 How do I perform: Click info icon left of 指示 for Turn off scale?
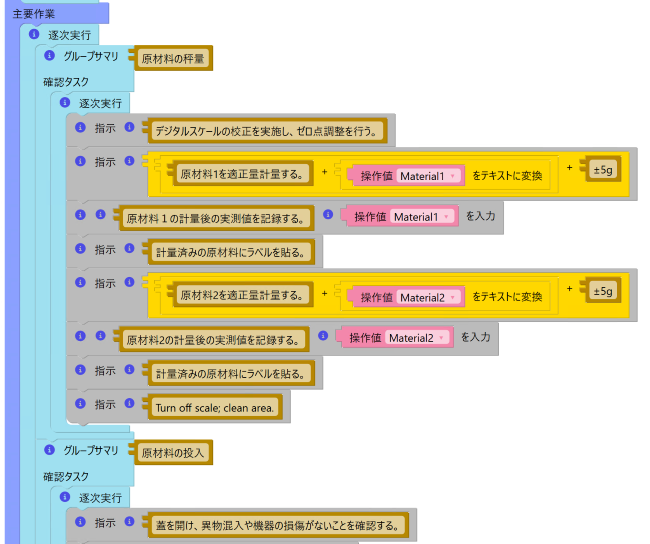click(x=80, y=405)
